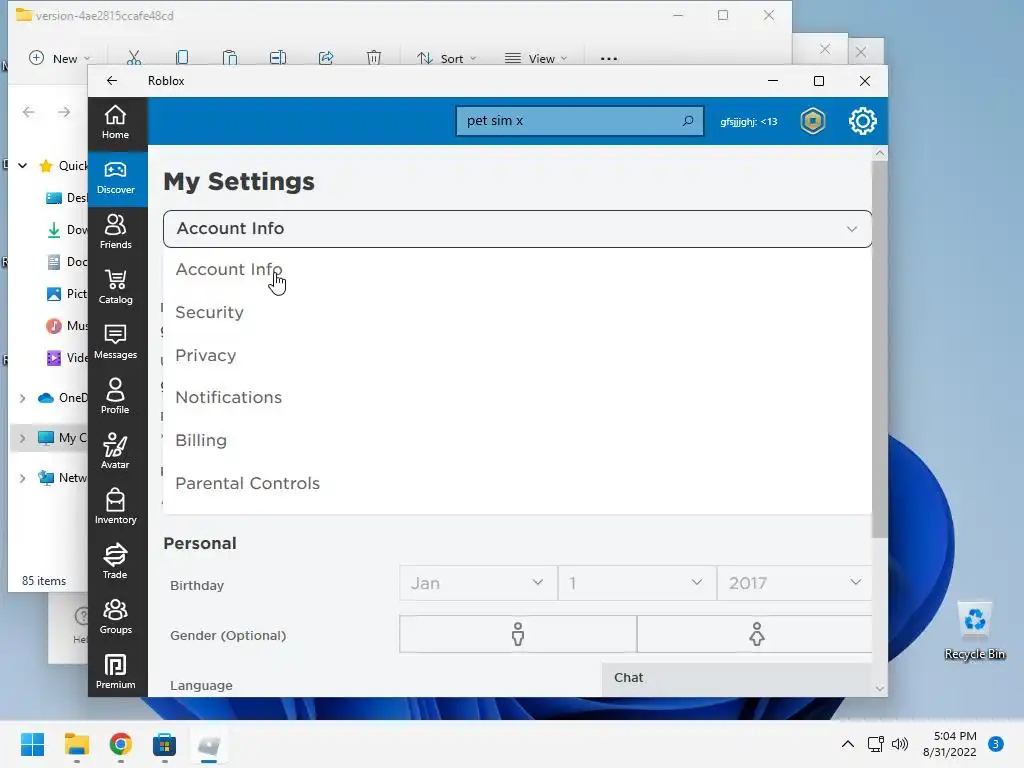Click the Share icon in File Explorer
The image size is (1024, 768).
[326, 58]
